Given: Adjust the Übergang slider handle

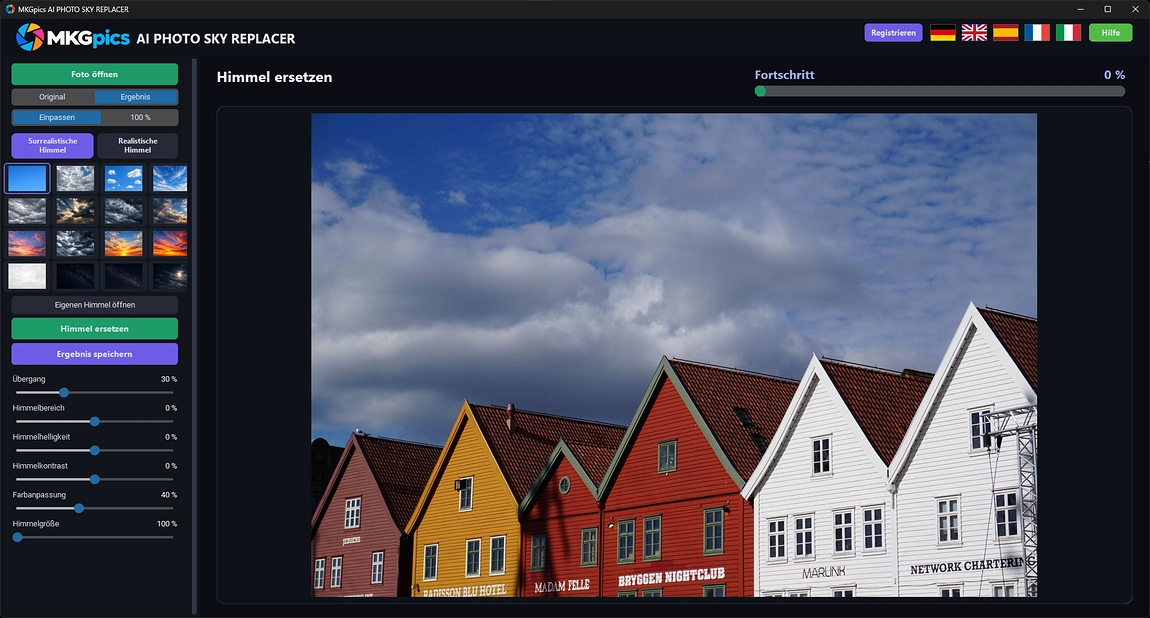Looking at the screenshot, I should click(x=64, y=393).
